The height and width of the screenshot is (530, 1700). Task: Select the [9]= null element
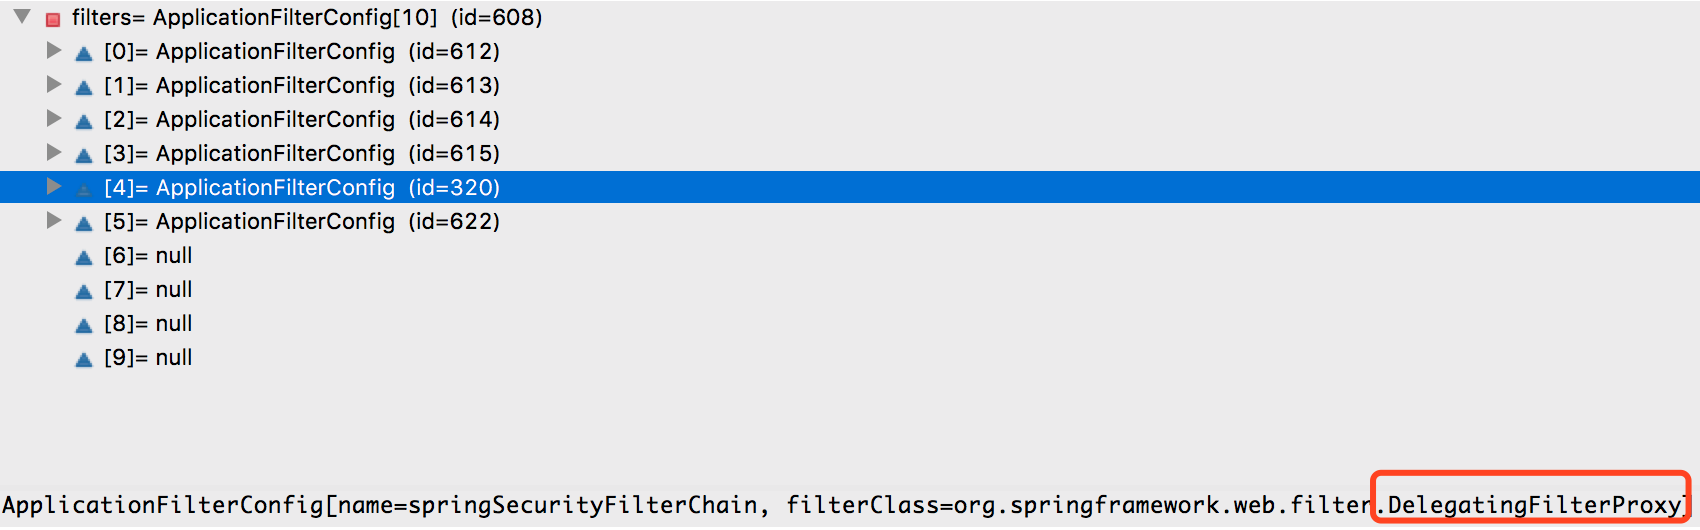coord(148,357)
